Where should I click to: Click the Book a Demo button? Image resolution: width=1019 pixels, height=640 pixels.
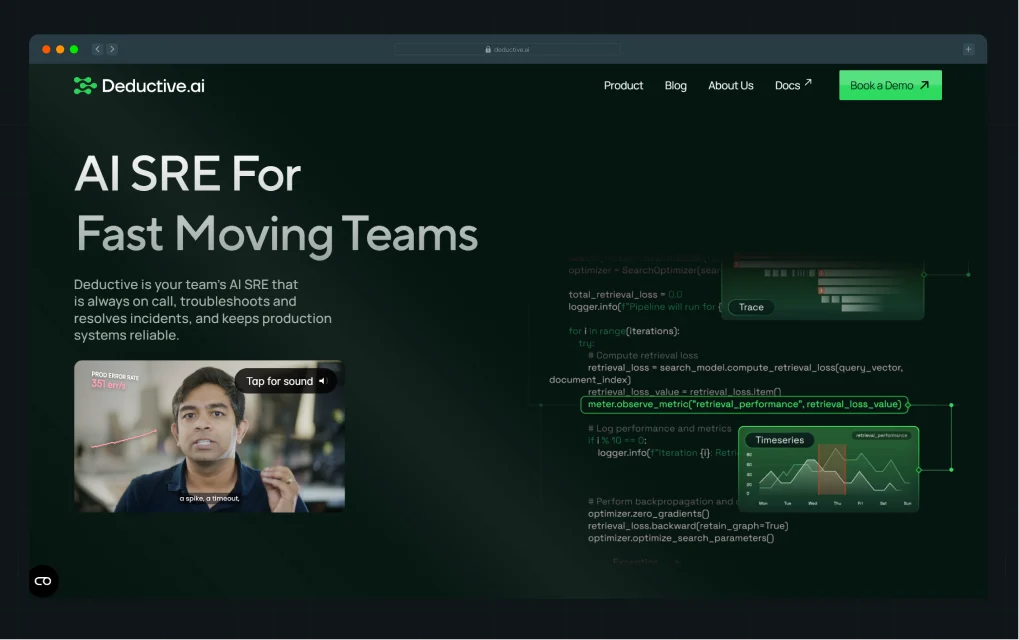click(890, 85)
